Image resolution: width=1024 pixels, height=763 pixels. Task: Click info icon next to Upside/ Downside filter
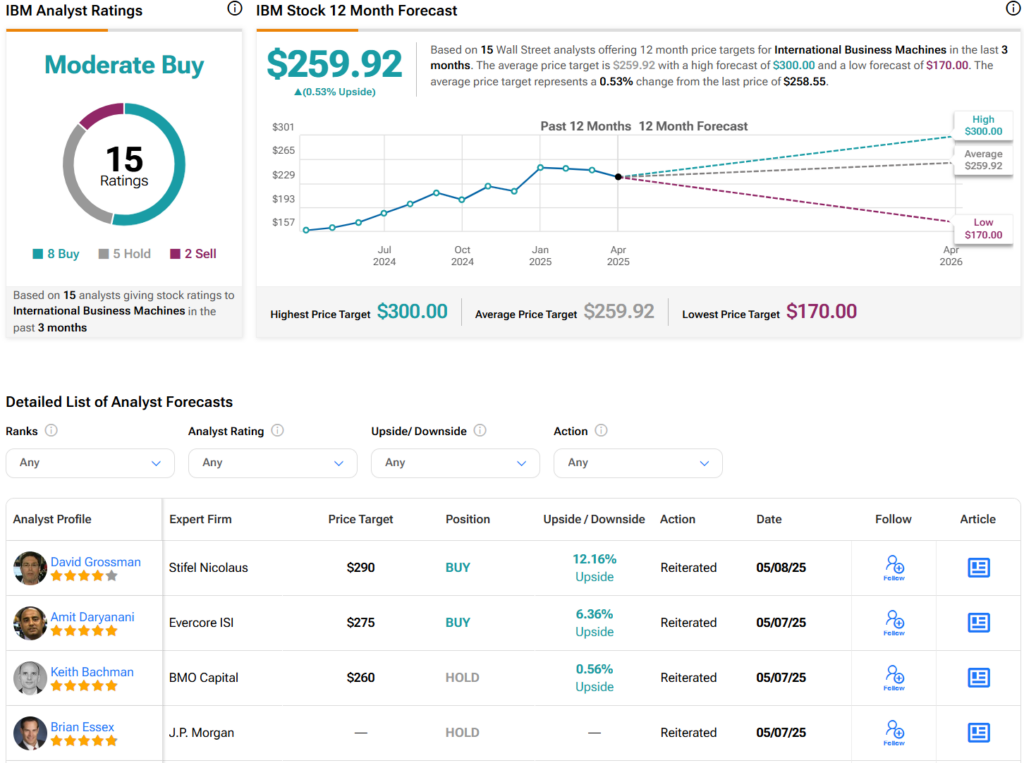pos(480,430)
